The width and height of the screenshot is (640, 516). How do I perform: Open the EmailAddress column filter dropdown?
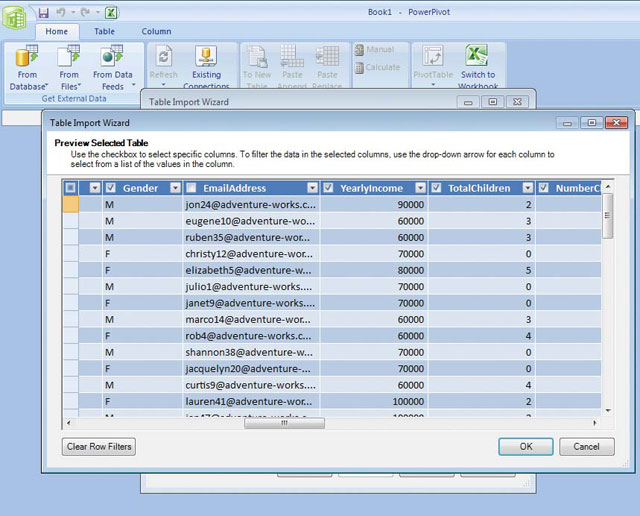click(313, 188)
